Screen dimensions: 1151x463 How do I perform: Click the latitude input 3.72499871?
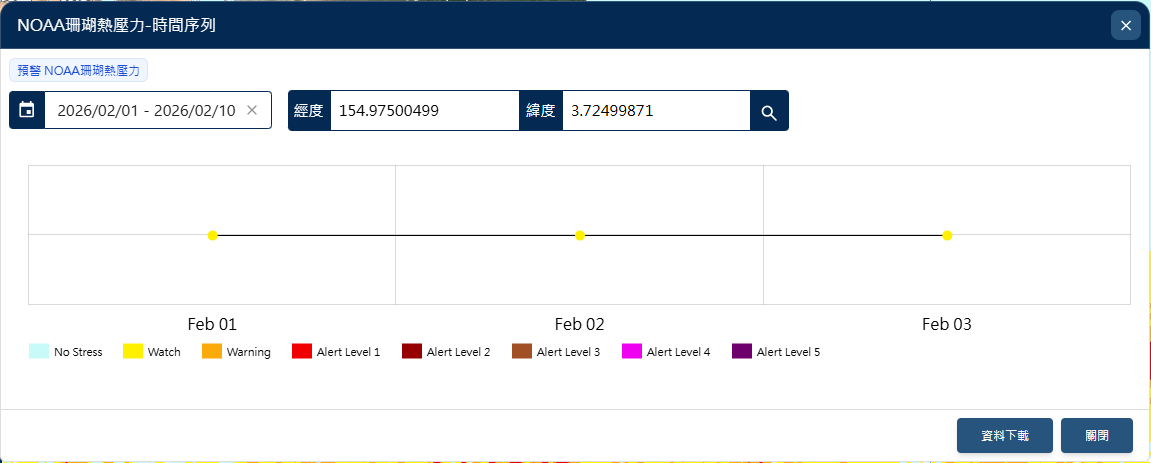(x=655, y=110)
